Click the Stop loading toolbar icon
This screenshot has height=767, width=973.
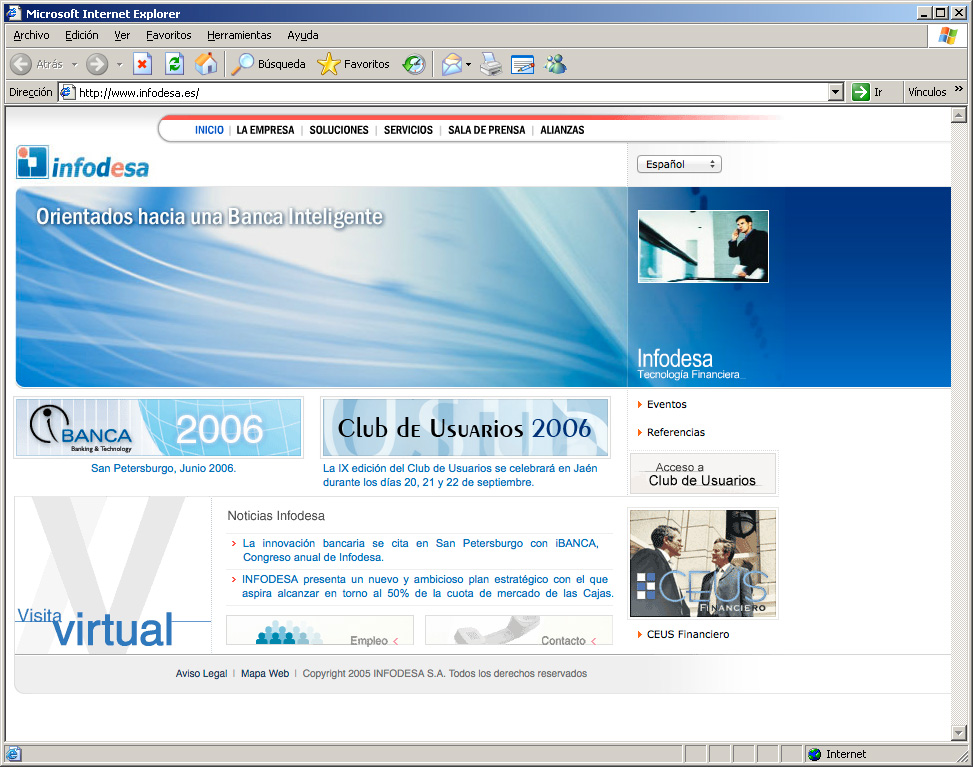pyautogui.click(x=142, y=64)
